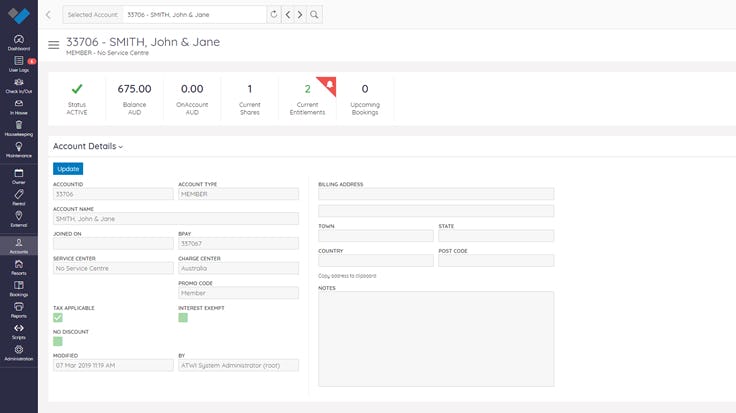736x413 pixels.
Task: Go to the next account
Action: point(300,15)
